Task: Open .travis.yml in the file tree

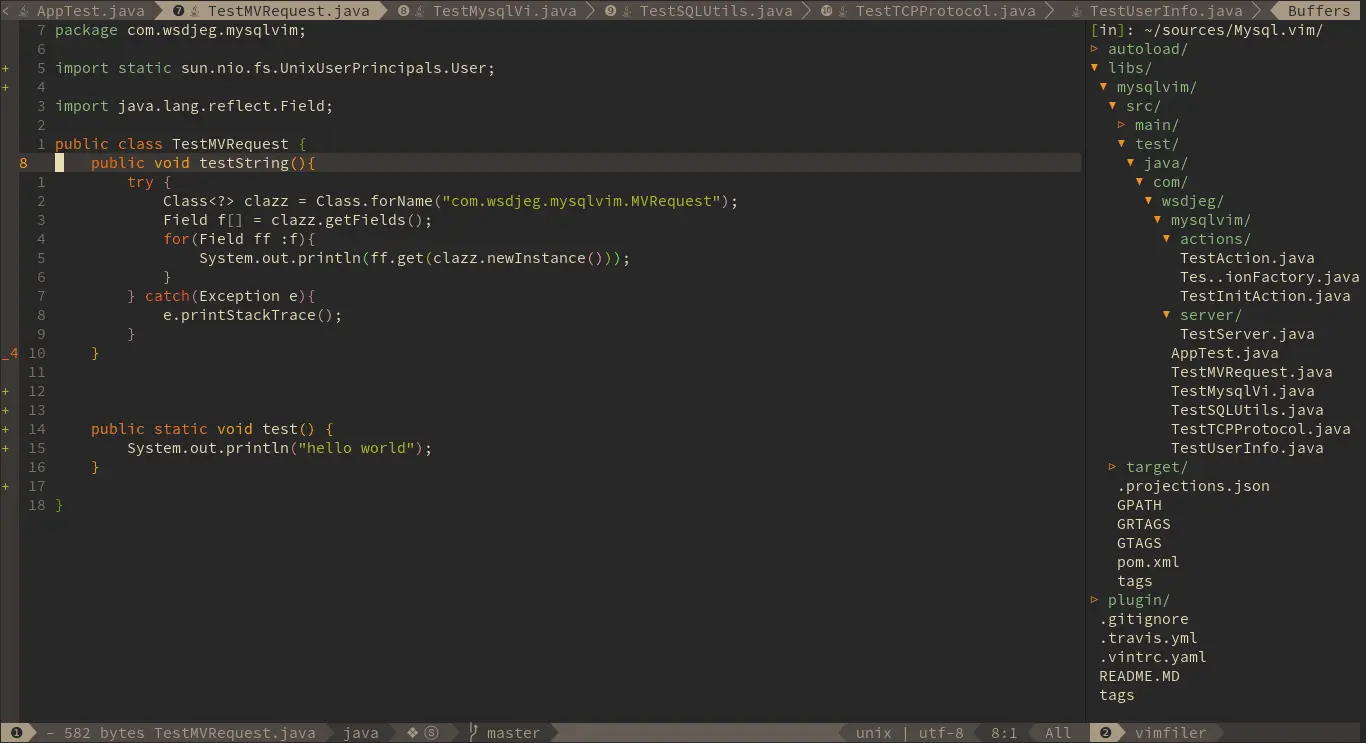Action: click(1148, 638)
